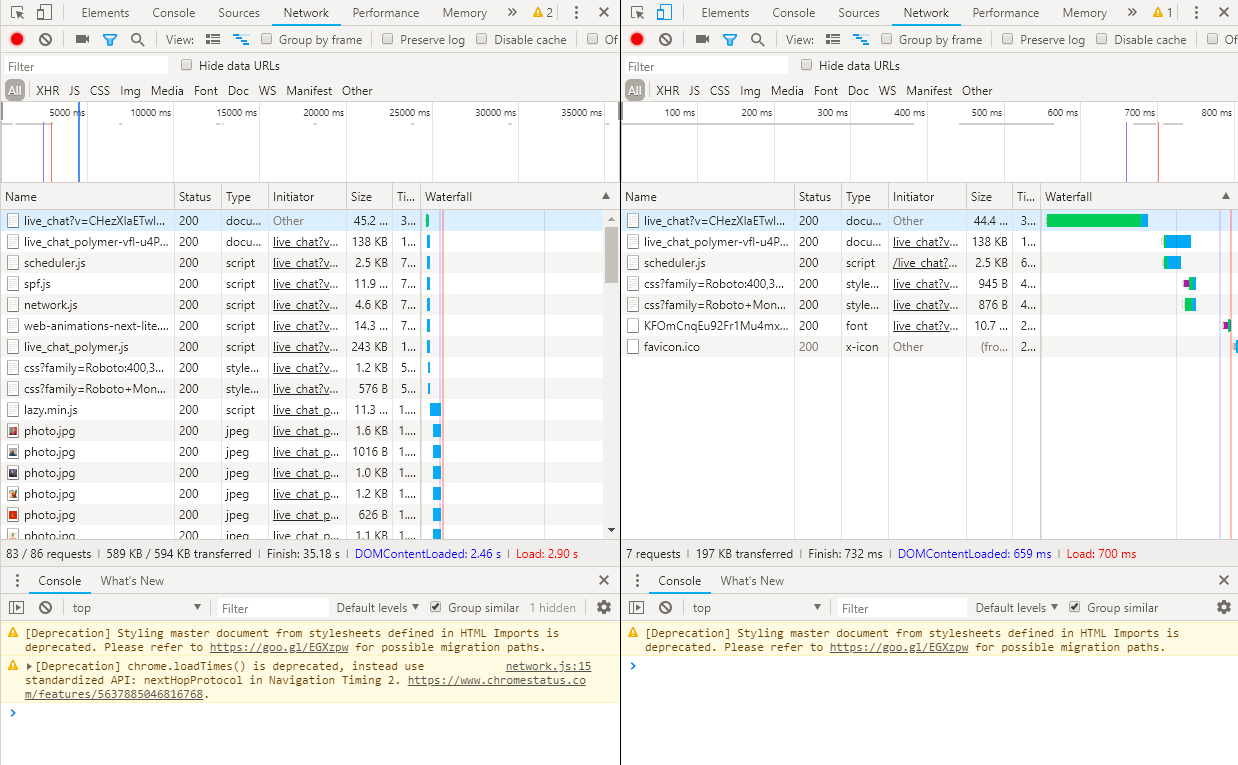Open the What's New tab in the right drawer
1238x765 pixels.
[752, 581]
